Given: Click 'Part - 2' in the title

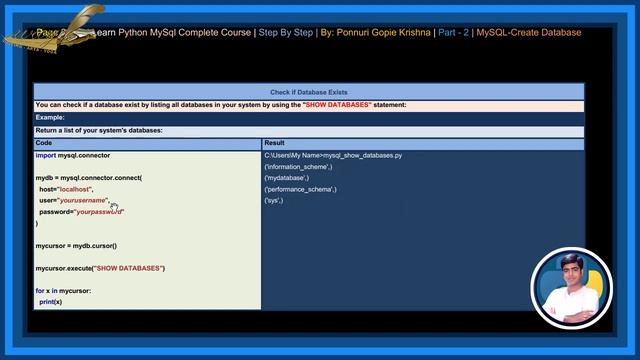Looking at the screenshot, I should point(453,33).
